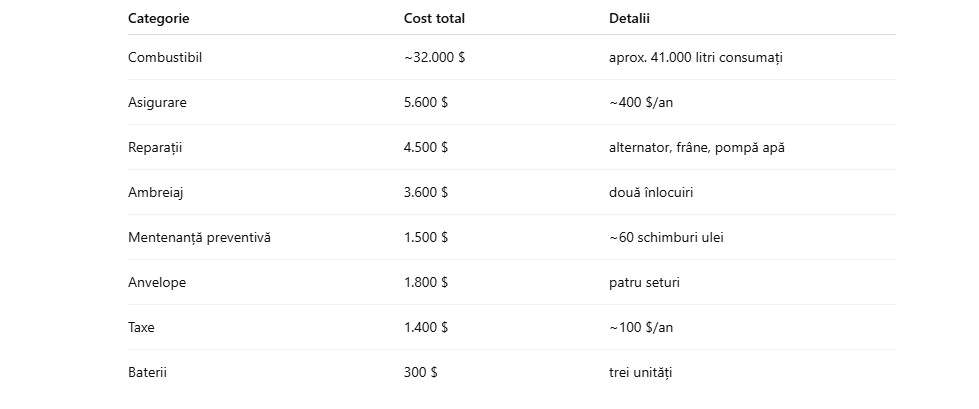Select the Mentenanță preventivă cell
Image resolution: width=979 pixels, height=409 pixels.
[199, 238]
